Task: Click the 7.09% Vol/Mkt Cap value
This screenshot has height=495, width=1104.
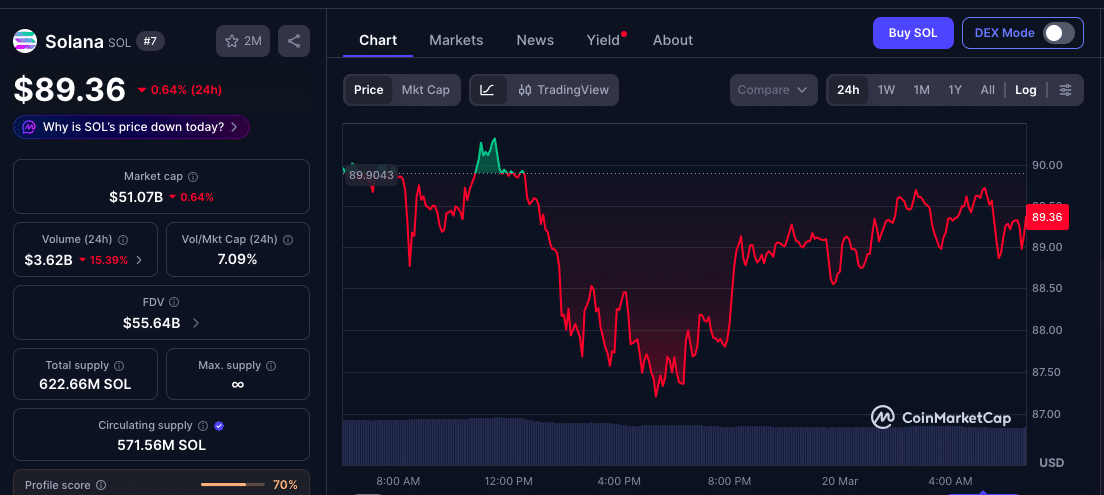Action: tap(237, 259)
